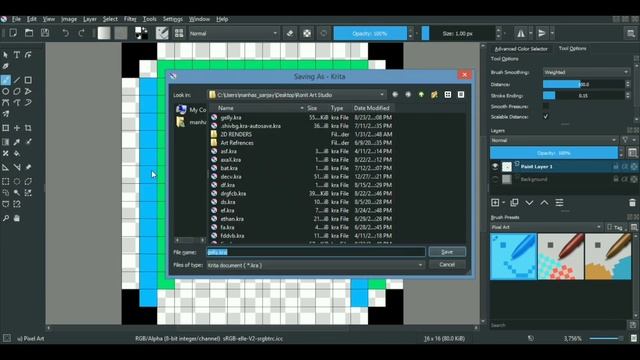This screenshot has width=640, height=360.
Task: Adjust the Distance slider in Tool Options
Action: point(584,84)
